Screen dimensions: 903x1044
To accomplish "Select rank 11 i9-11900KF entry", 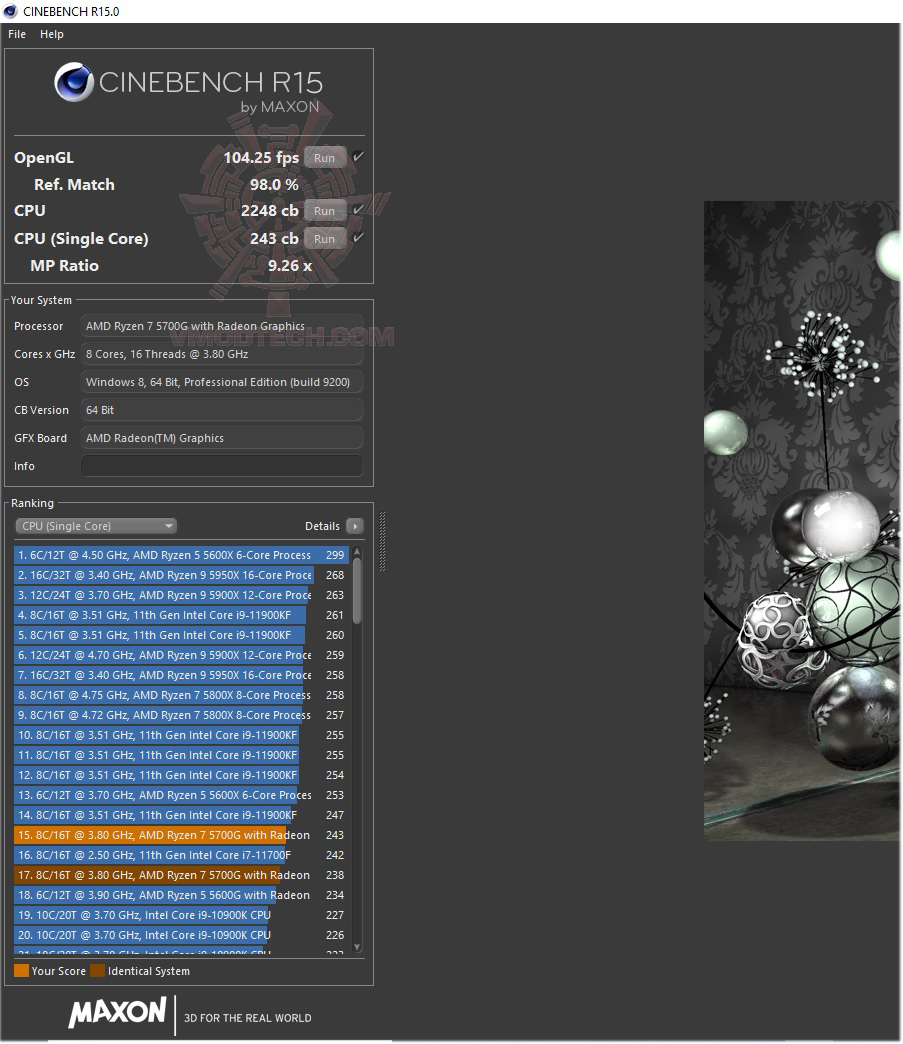I will (181, 755).
